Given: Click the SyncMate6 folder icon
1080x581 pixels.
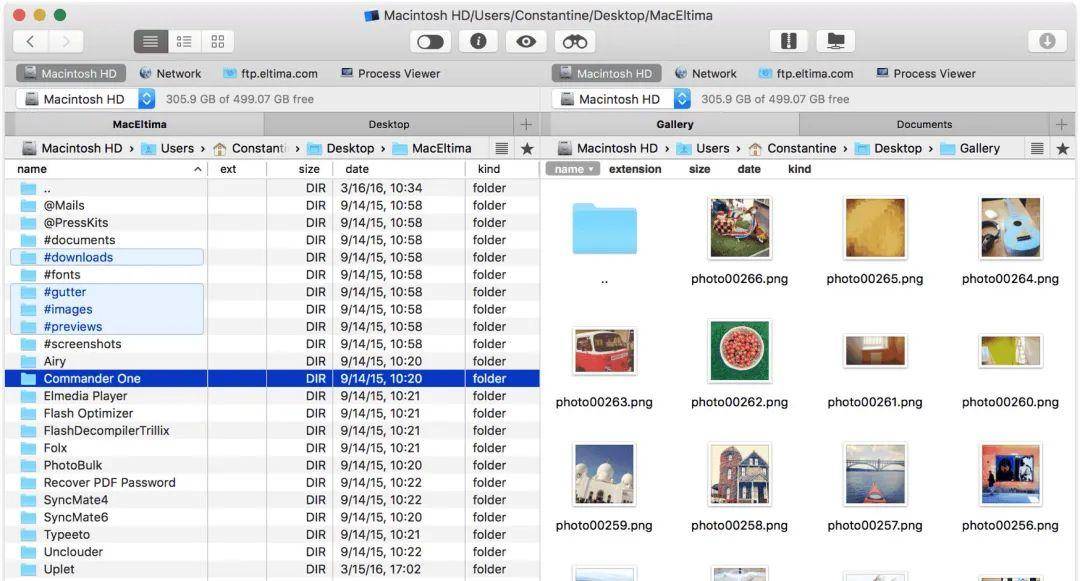Looking at the screenshot, I should (x=28, y=517).
